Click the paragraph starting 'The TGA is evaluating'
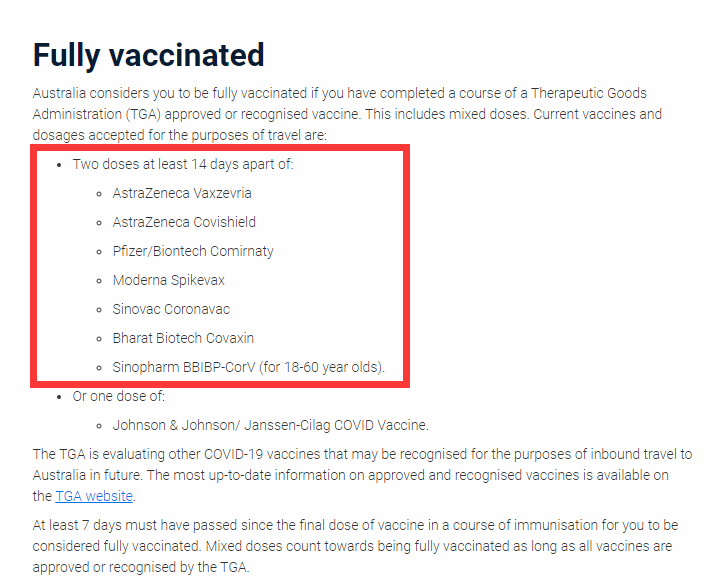707x582 pixels. coord(362,475)
